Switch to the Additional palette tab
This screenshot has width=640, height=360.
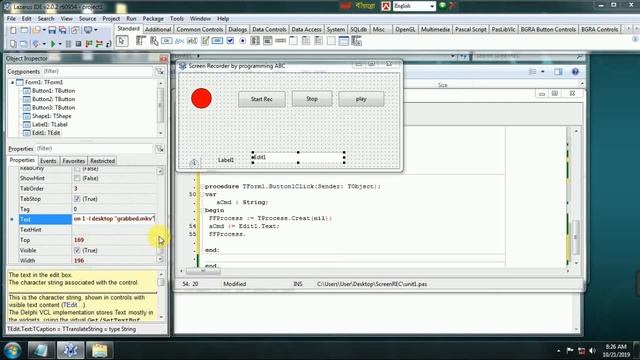pos(158,29)
